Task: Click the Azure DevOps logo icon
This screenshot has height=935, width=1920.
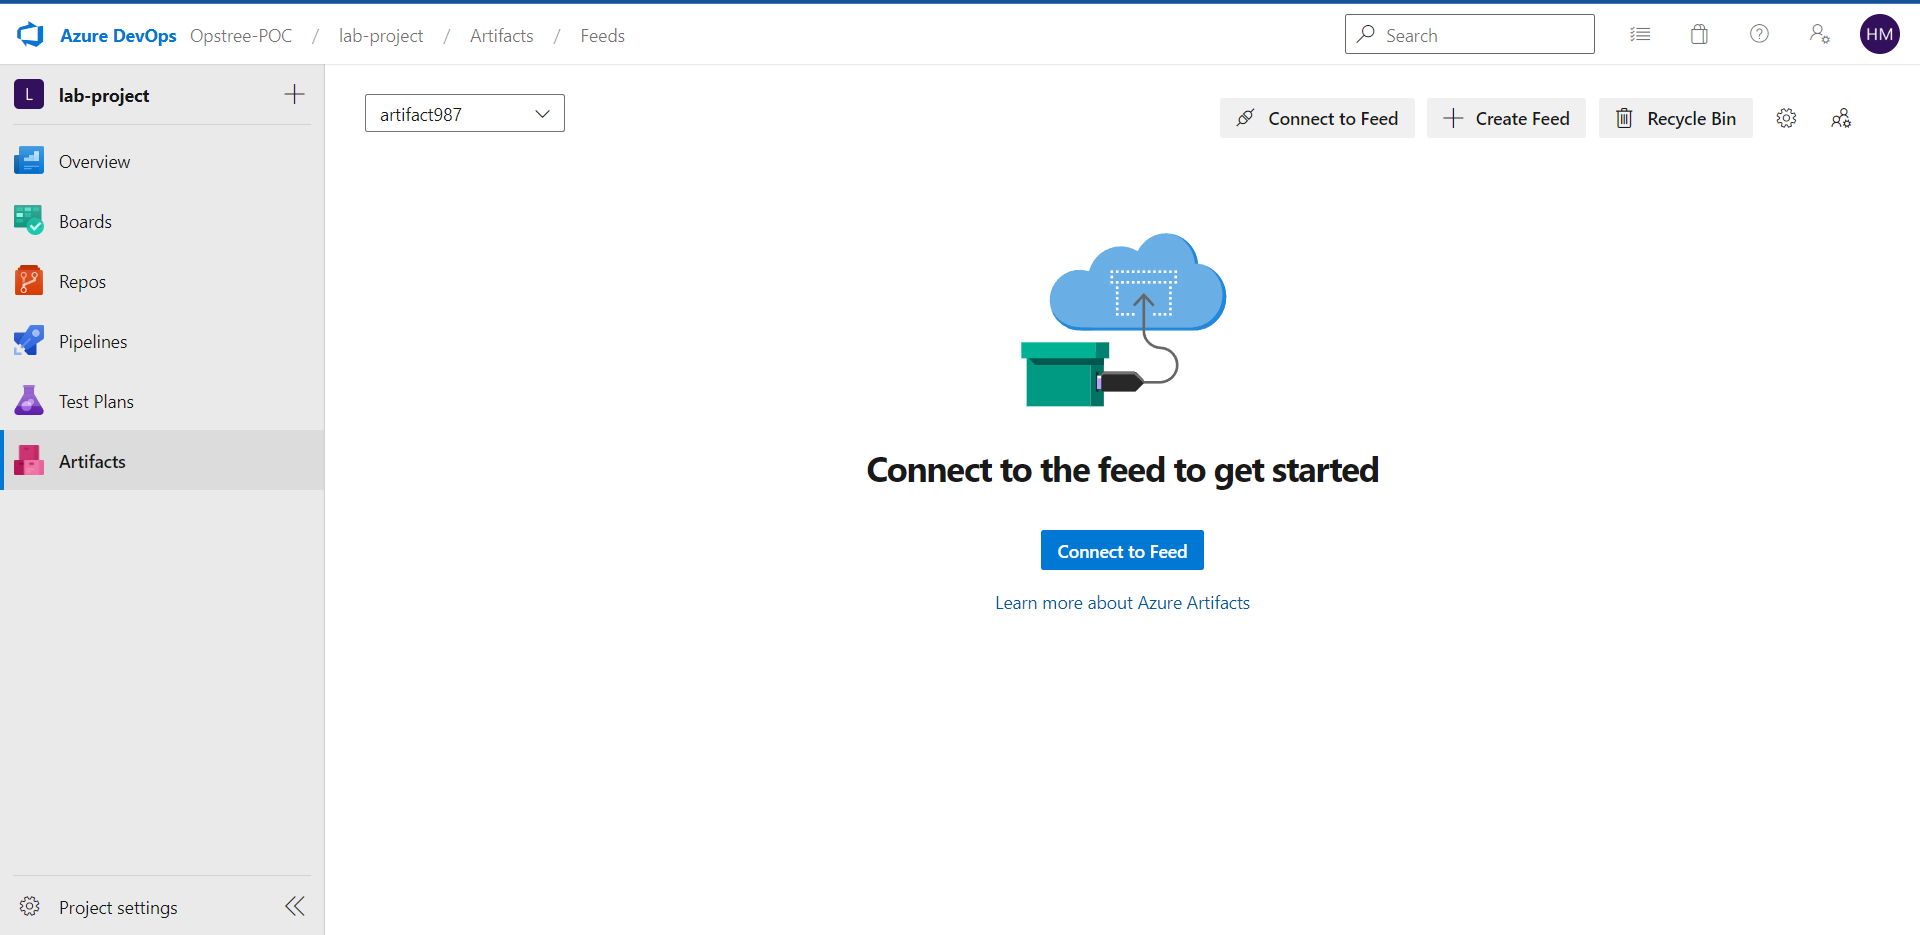Action: (31, 35)
